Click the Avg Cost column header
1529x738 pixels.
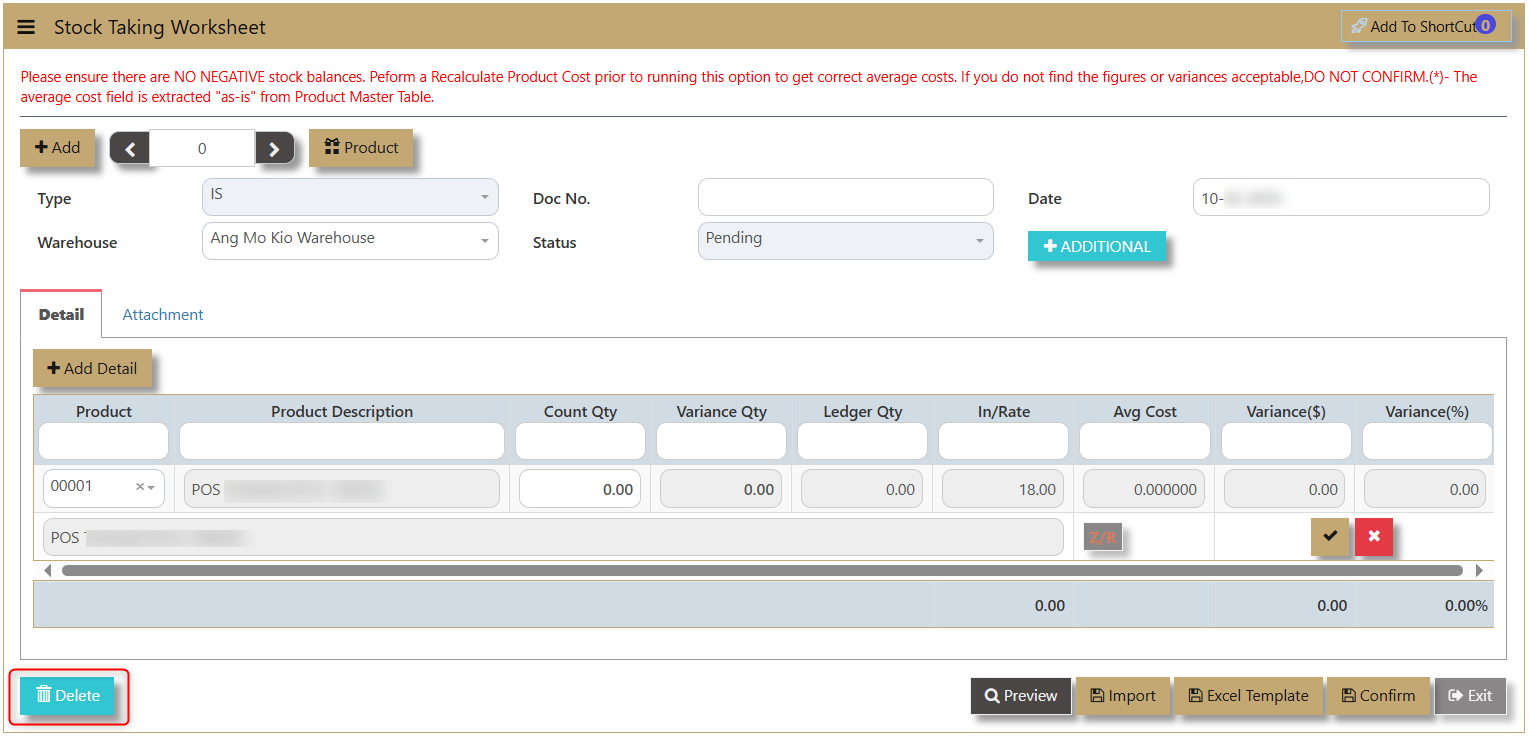(x=1145, y=411)
